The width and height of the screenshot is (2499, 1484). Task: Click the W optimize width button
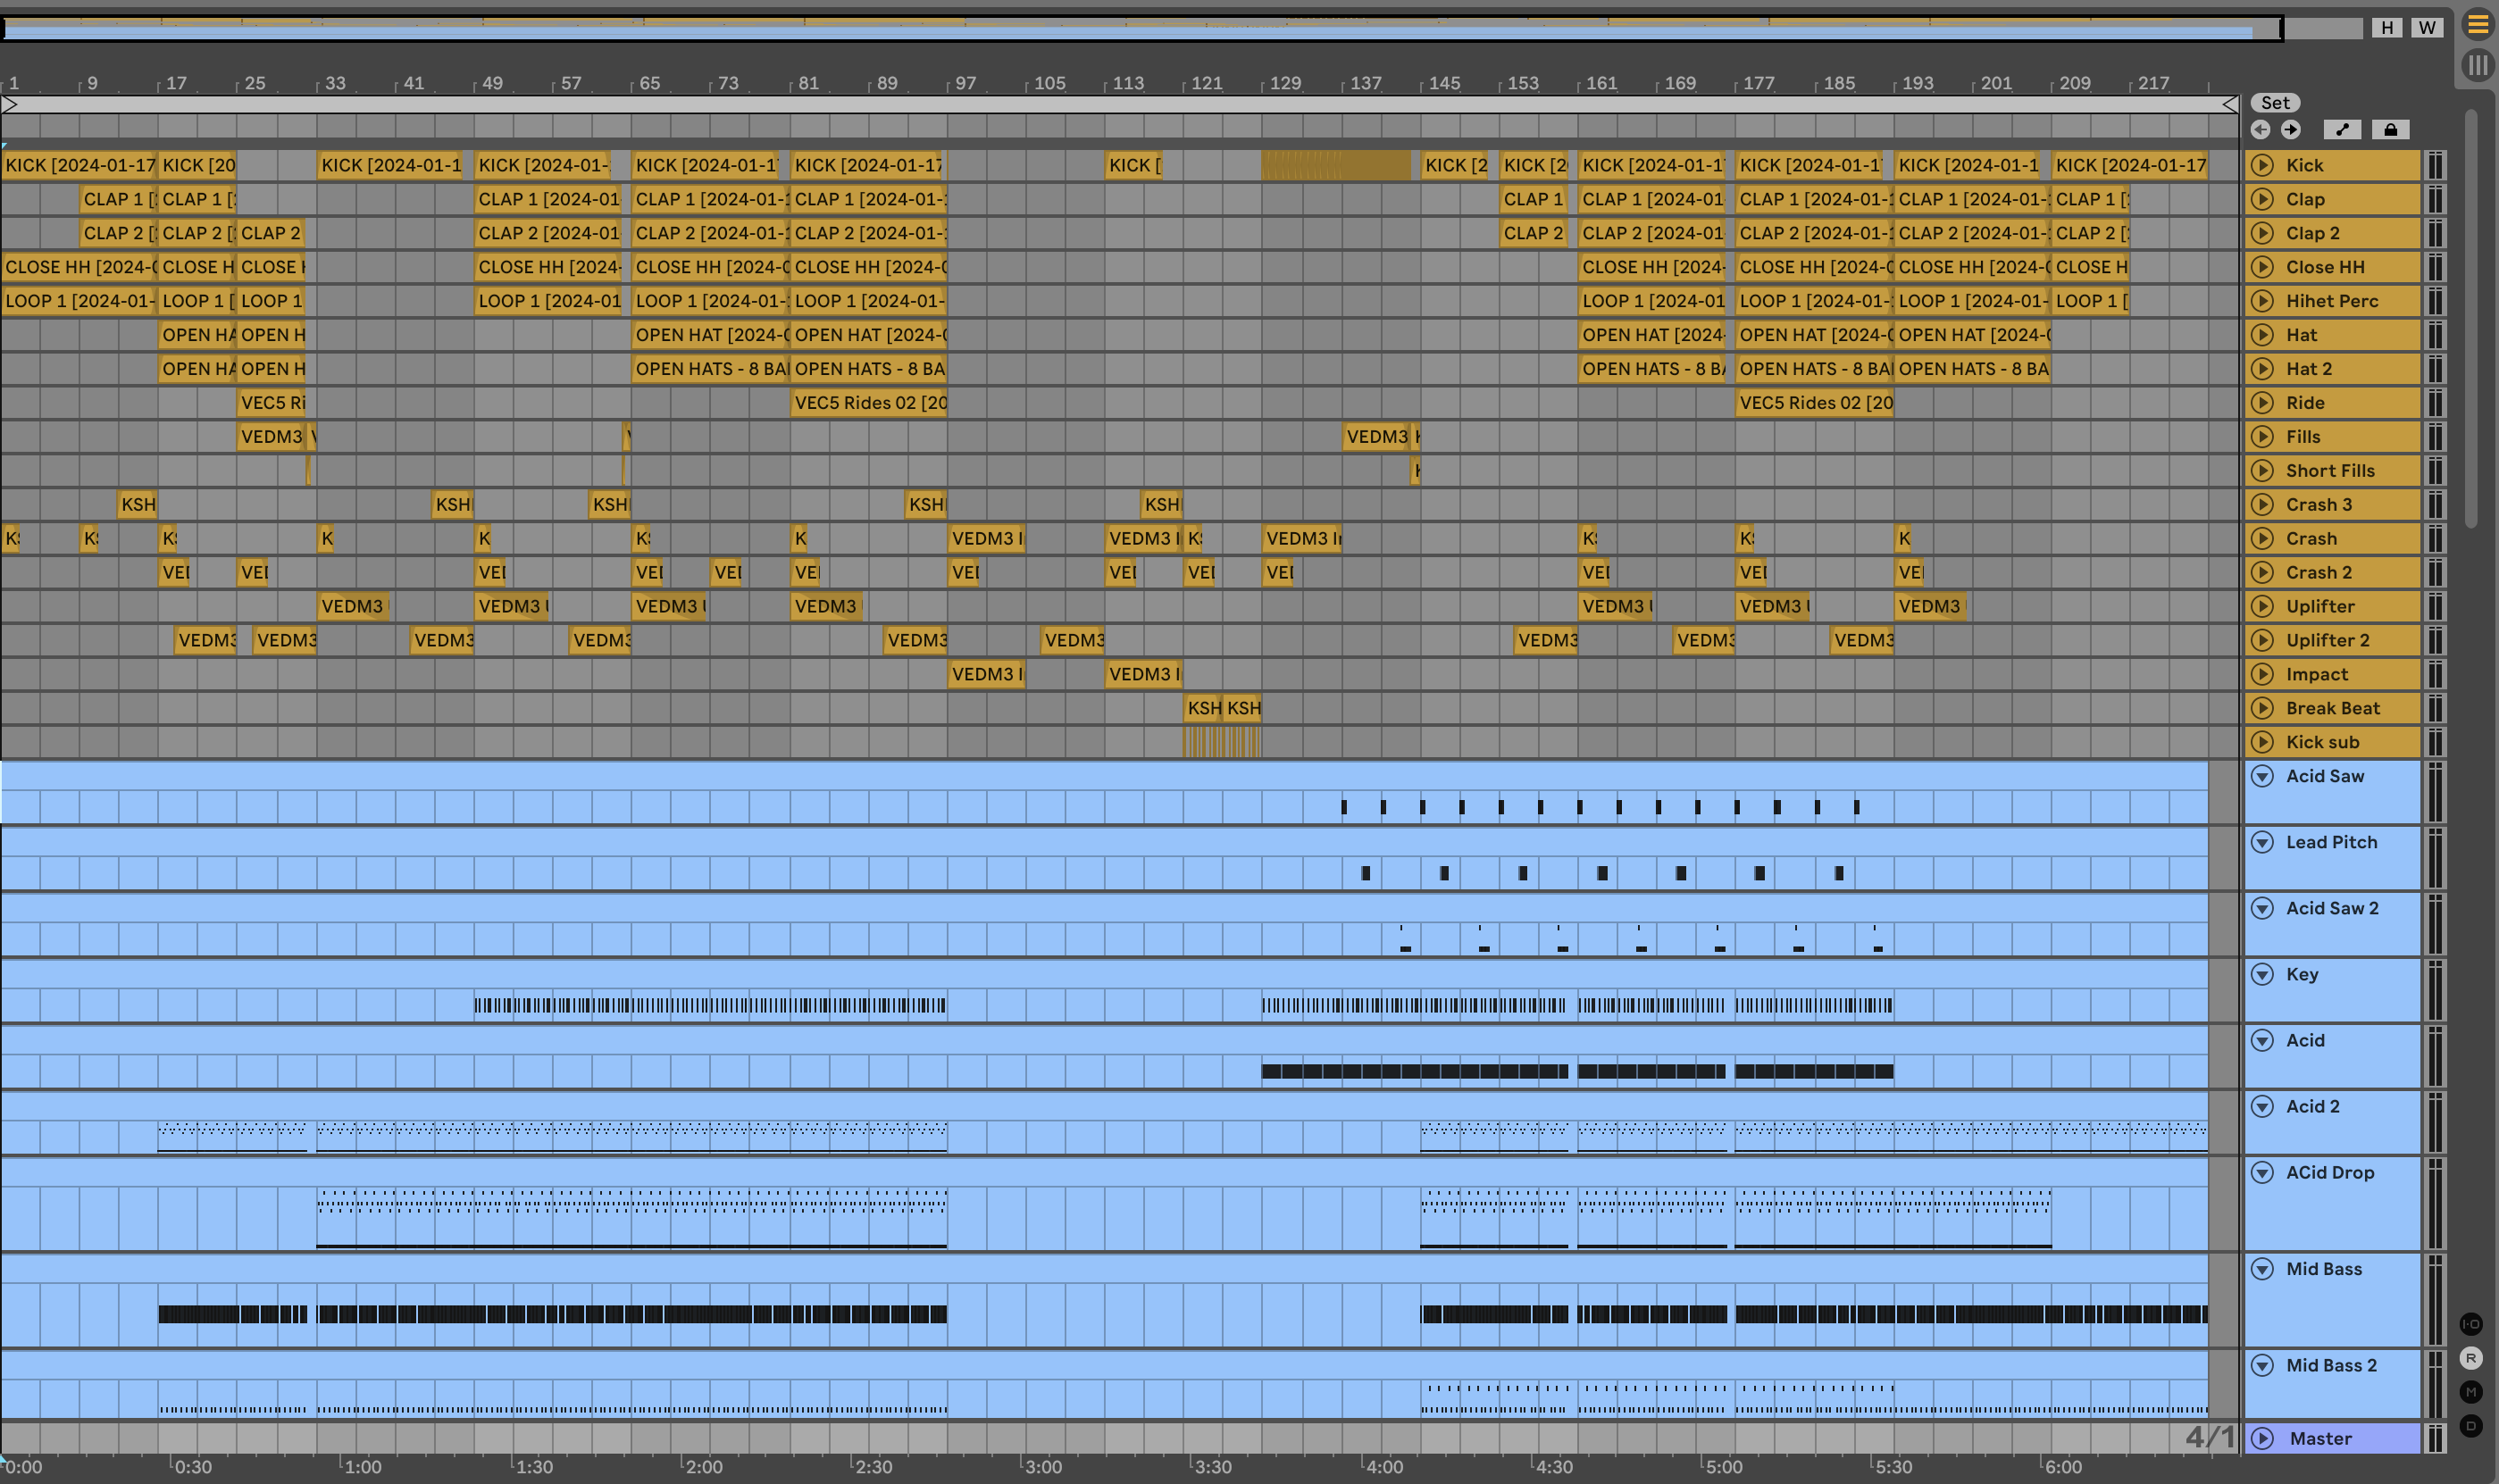point(2427,28)
